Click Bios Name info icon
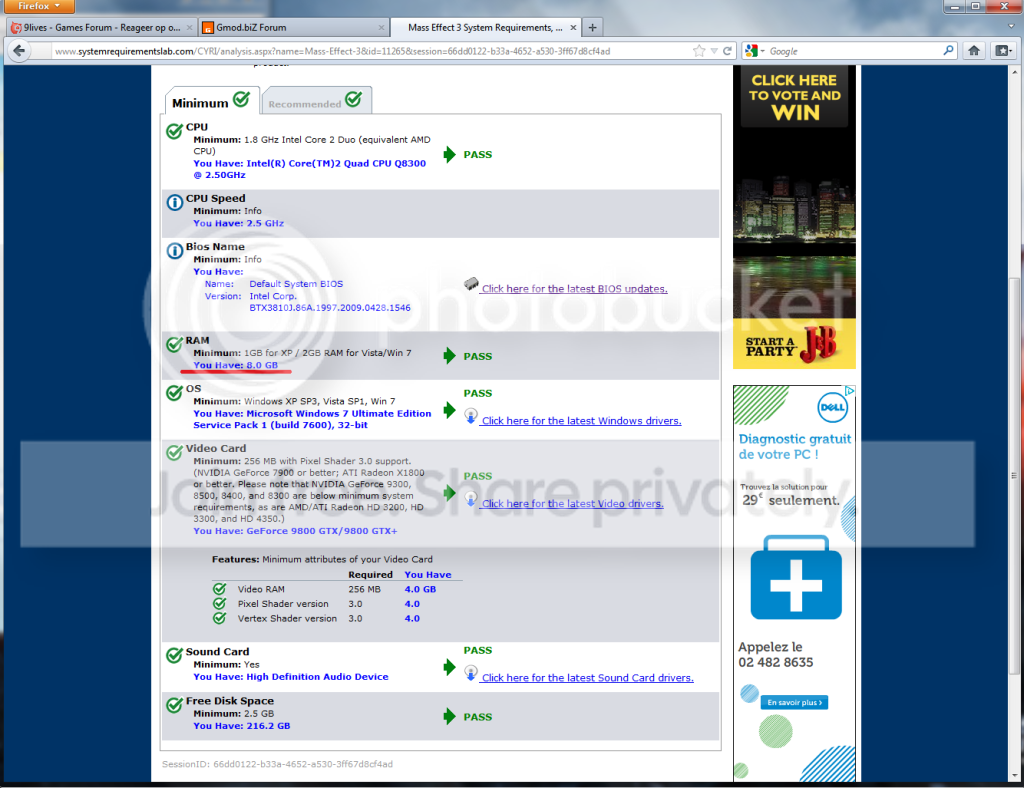This screenshot has height=788, width=1024. coord(174,251)
